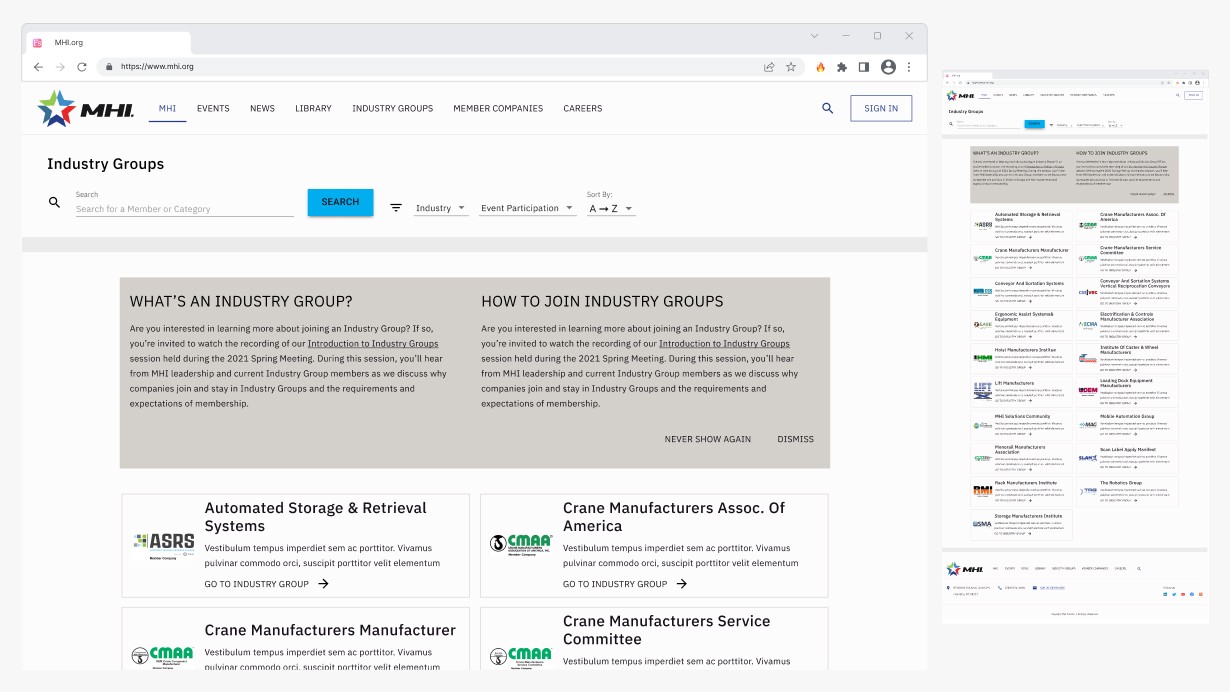
Task: Dismiss the industry group info banner
Action: (795, 439)
